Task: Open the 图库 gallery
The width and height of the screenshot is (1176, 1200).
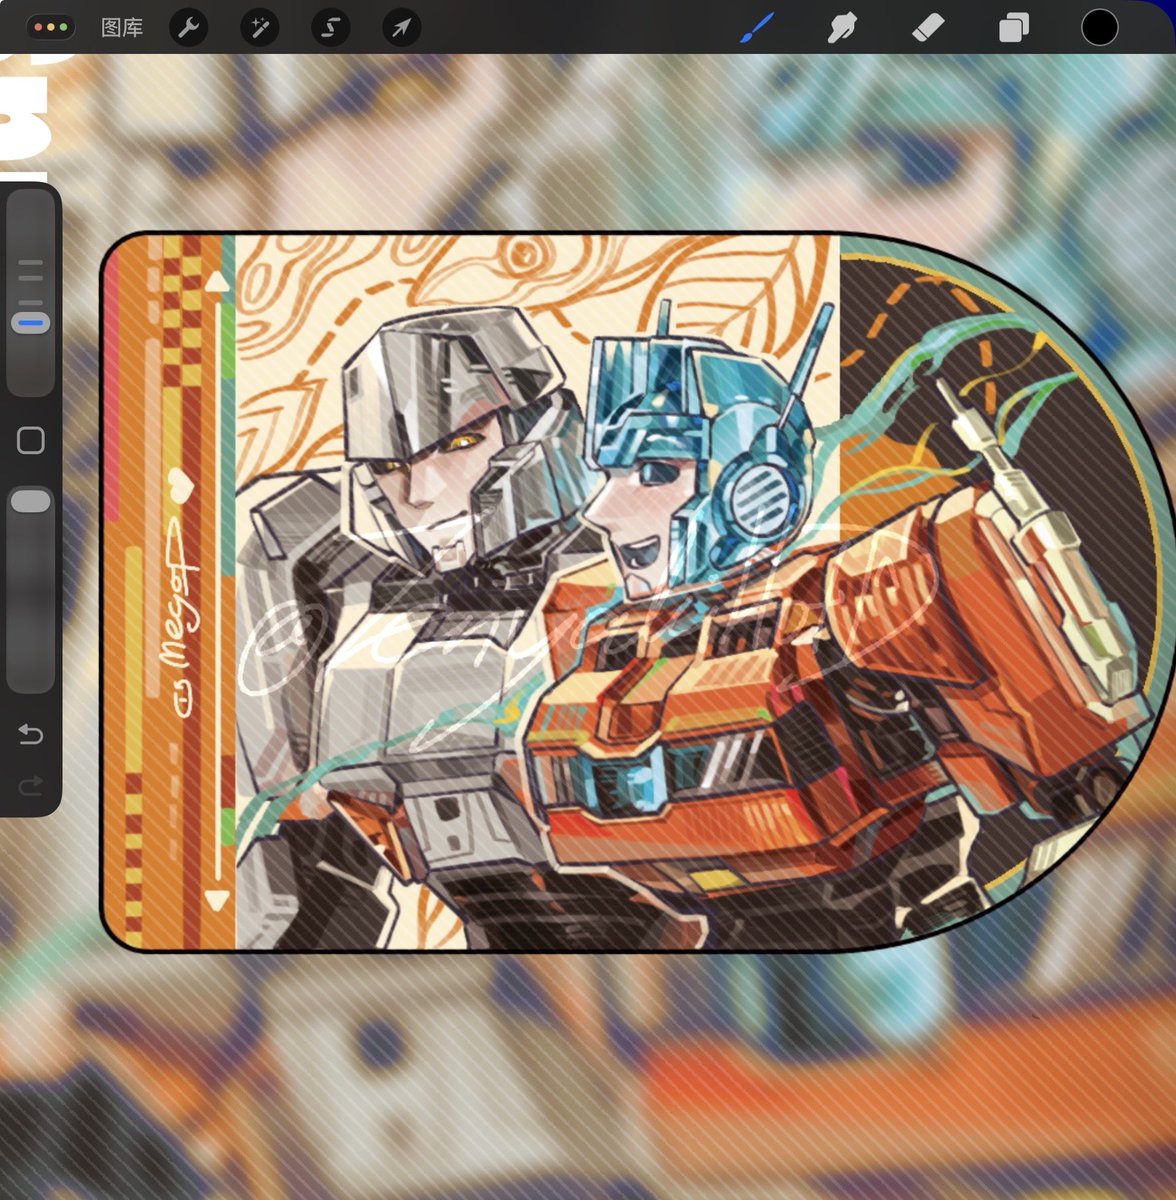Action: [122, 28]
